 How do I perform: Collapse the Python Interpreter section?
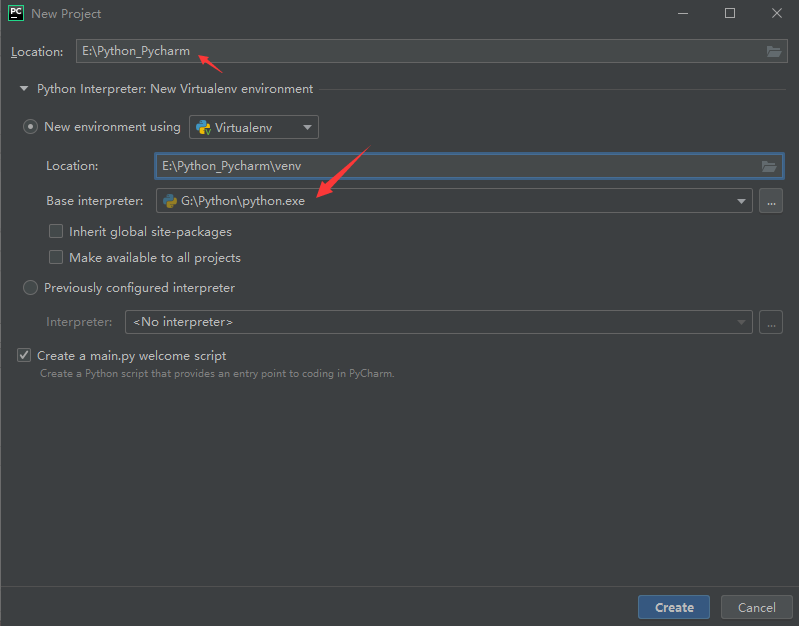pyautogui.click(x=23, y=89)
